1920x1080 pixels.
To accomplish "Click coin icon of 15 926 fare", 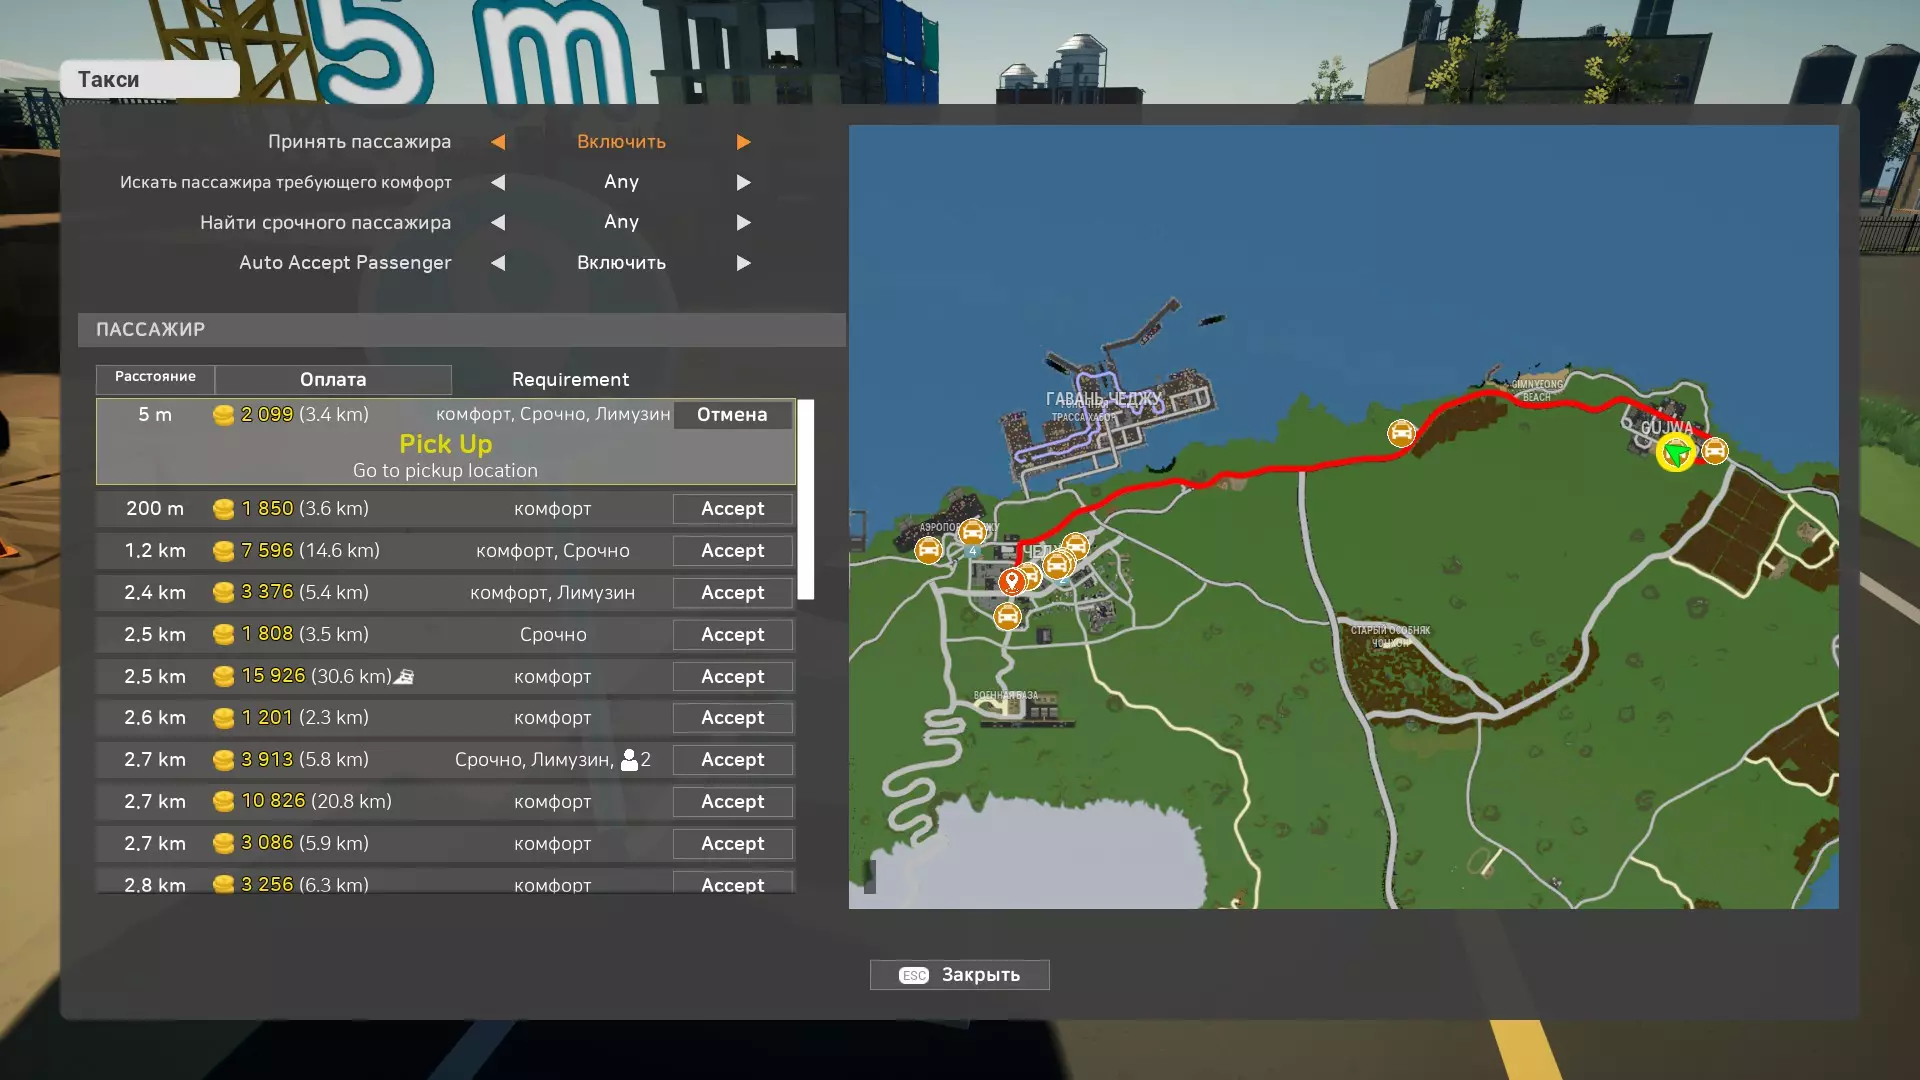I will point(224,677).
